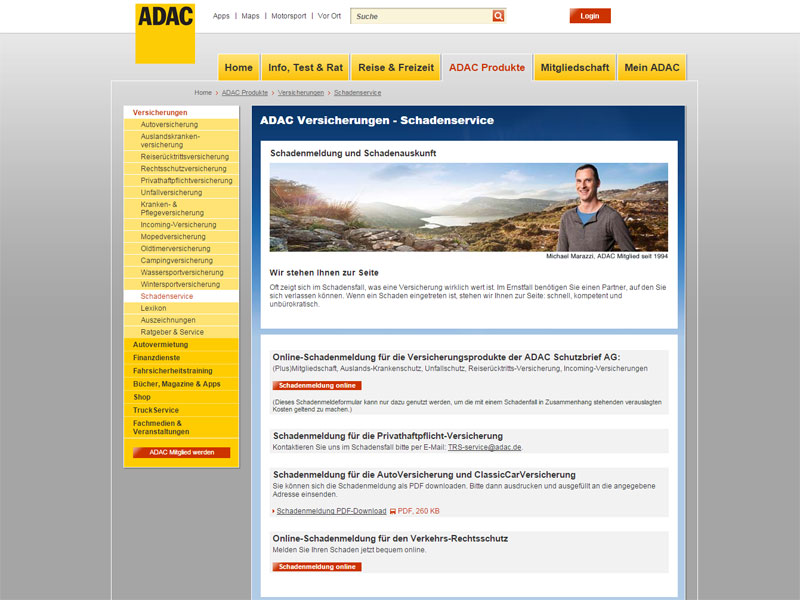Click ADAC Mitglied werden button

[181, 453]
